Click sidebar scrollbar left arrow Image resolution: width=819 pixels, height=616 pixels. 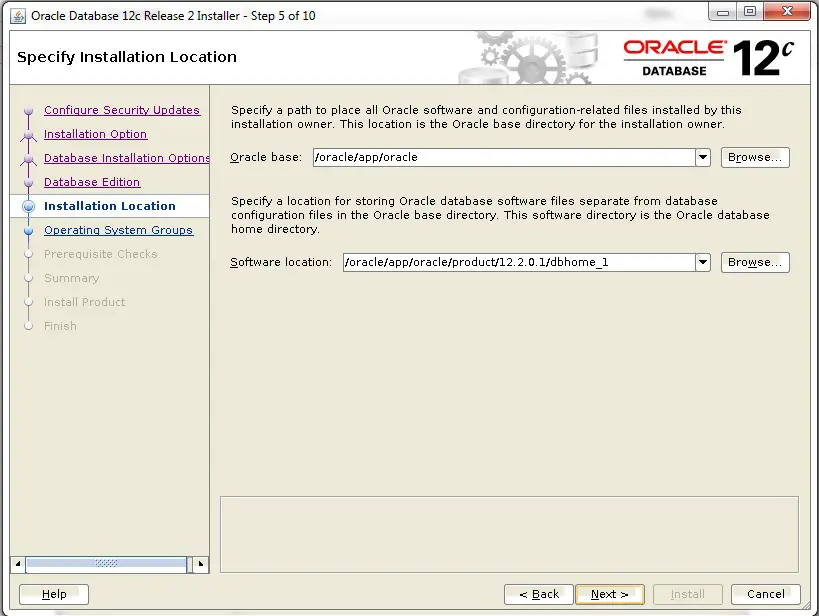(18, 564)
